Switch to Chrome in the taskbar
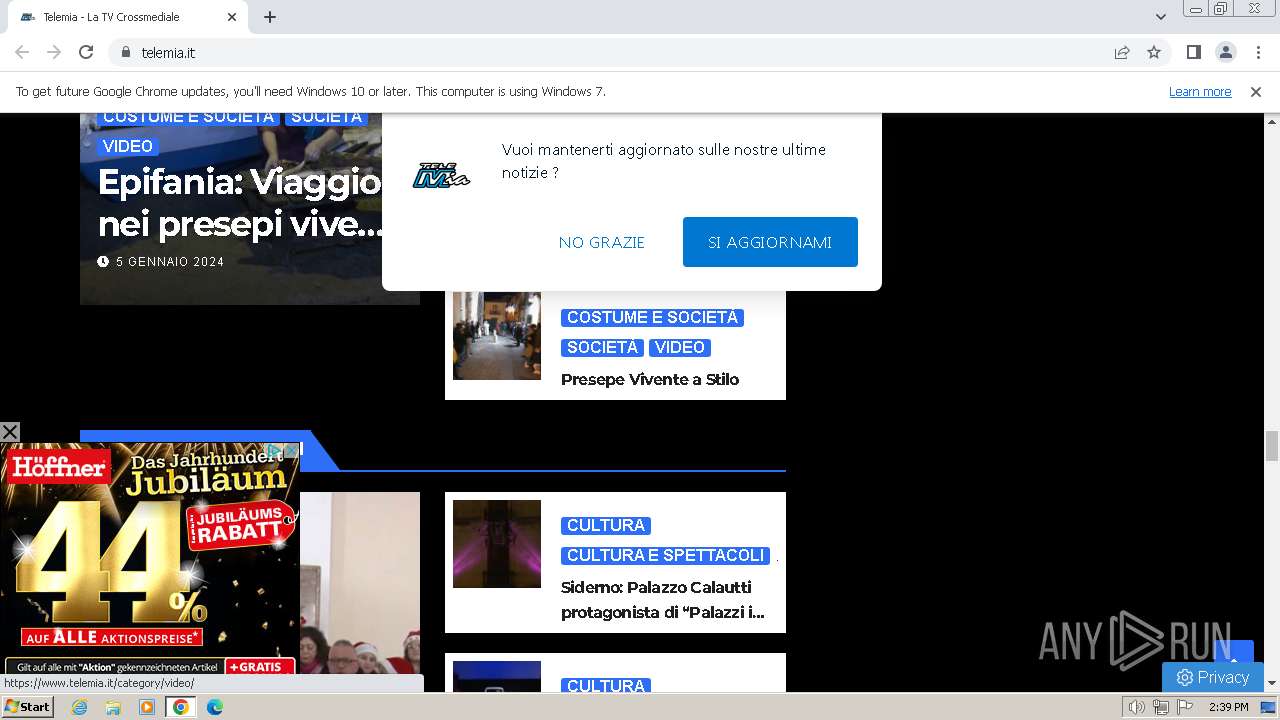 (x=181, y=707)
